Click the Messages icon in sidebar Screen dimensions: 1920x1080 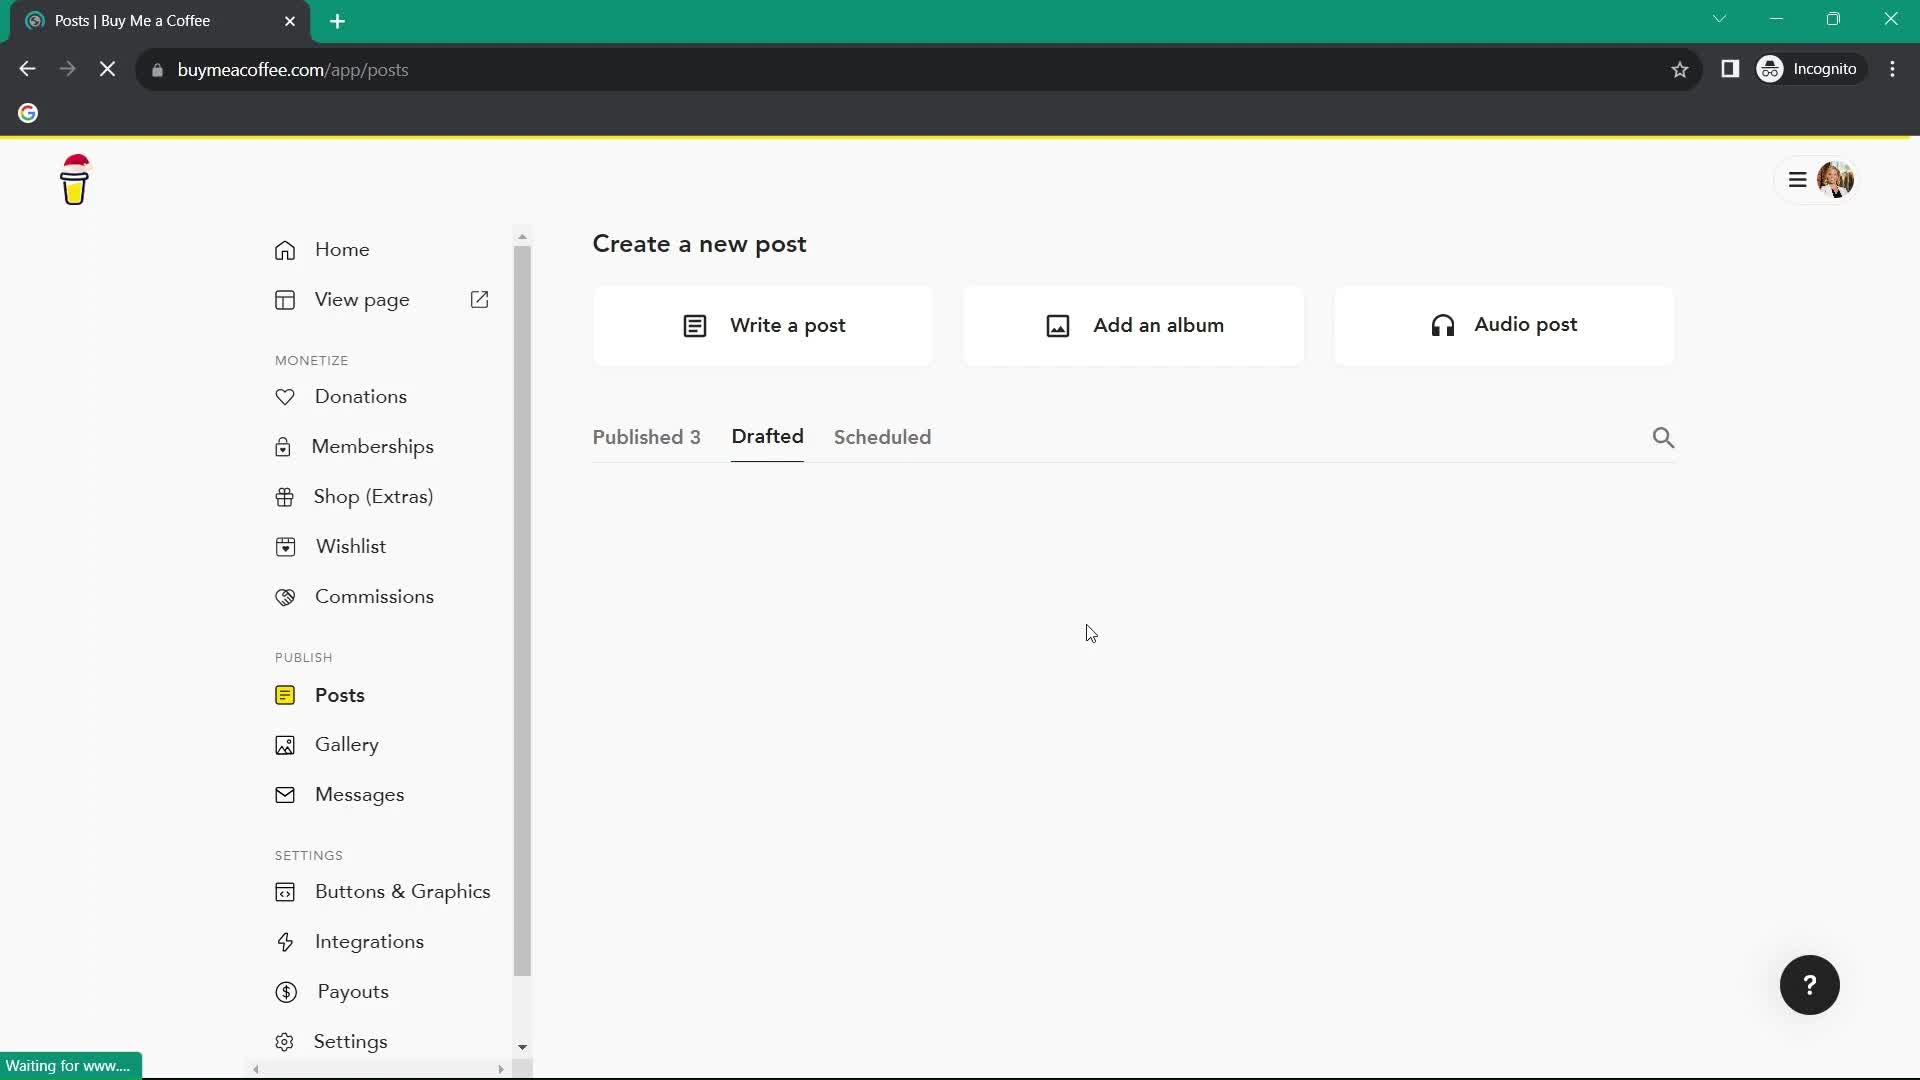(285, 793)
